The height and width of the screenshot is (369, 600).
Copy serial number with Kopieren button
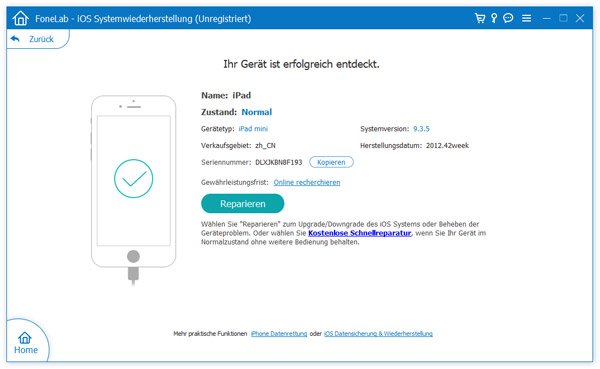point(331,162)
